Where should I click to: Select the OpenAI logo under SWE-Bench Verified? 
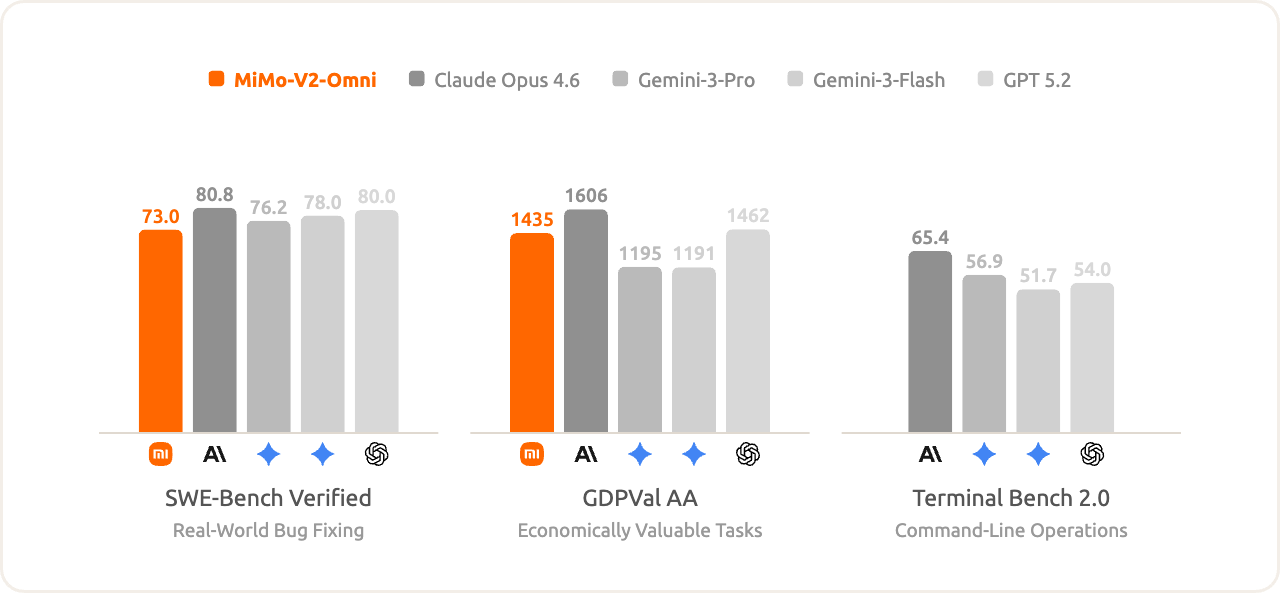click(x=376, y=454)
